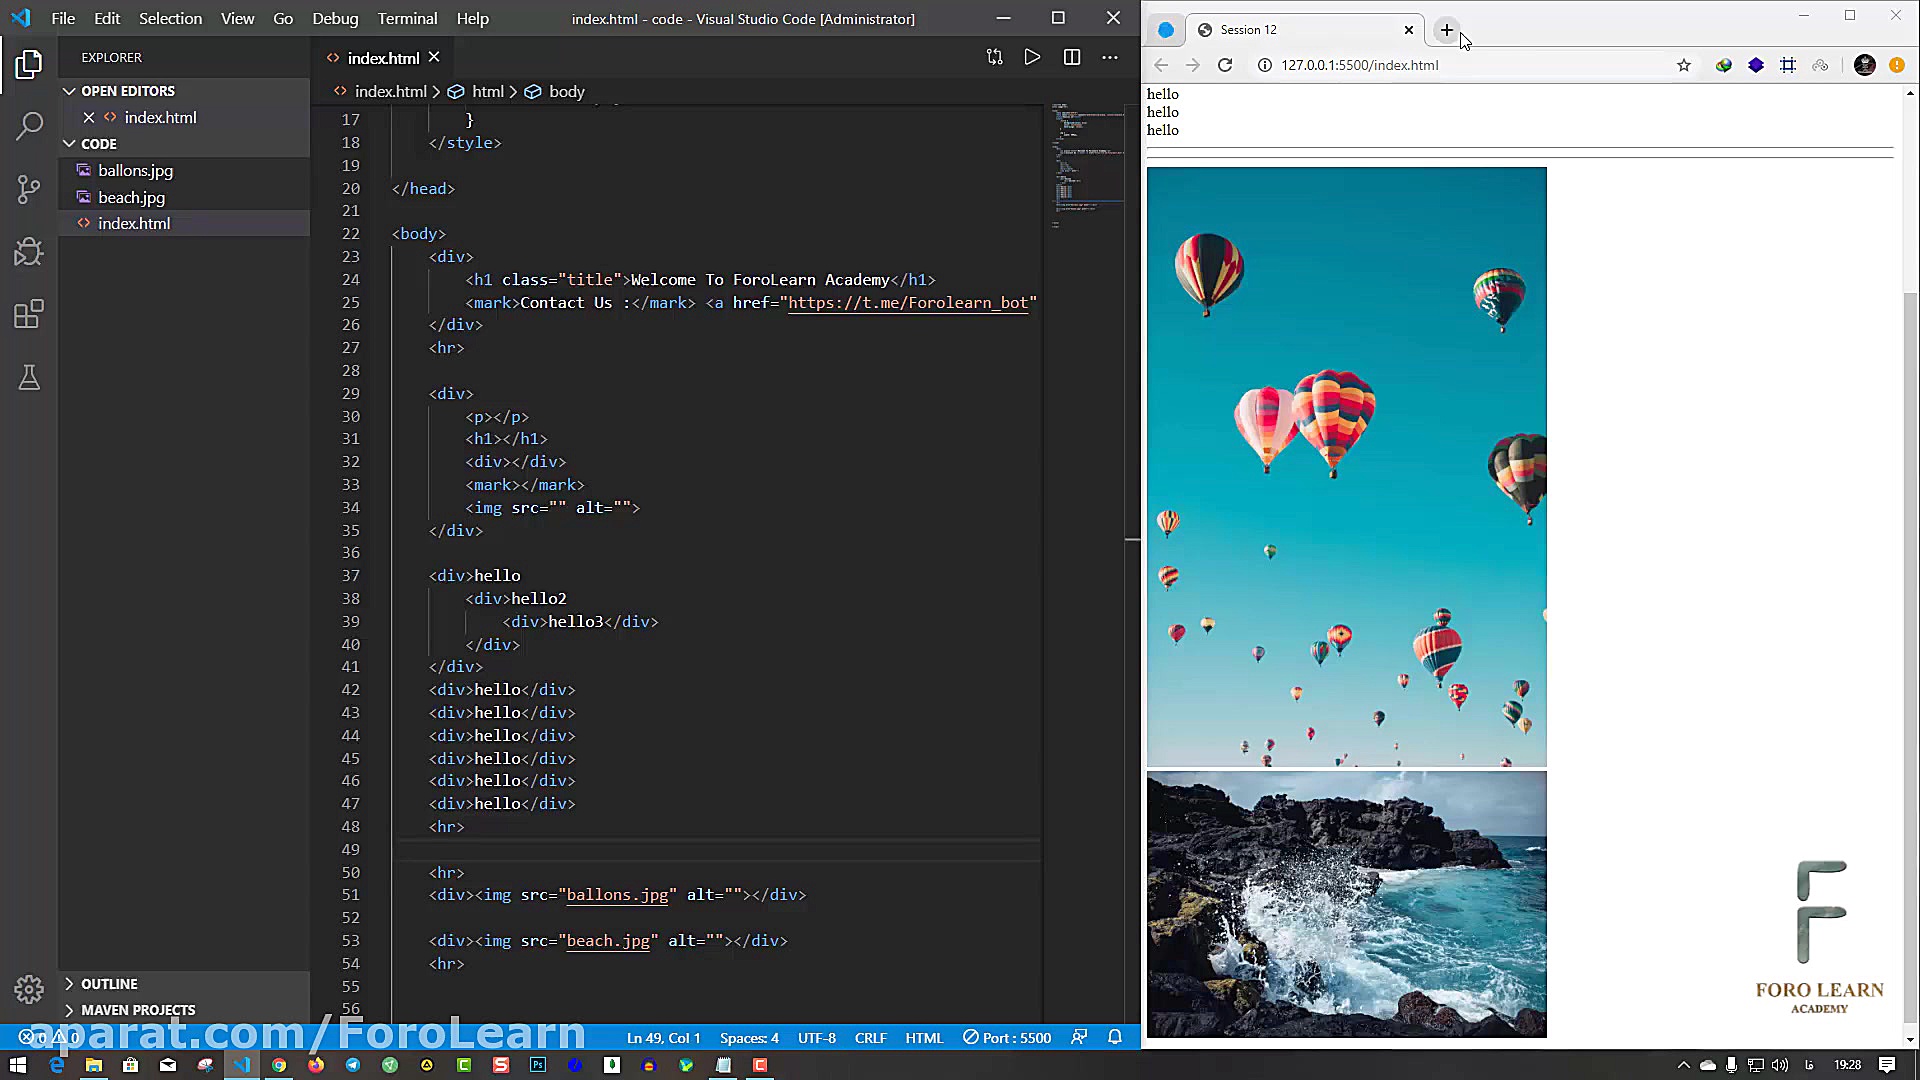Open notifications bell in status bar
This screenshot has height=1080, width=1920.
(x=1115, y=1038)
